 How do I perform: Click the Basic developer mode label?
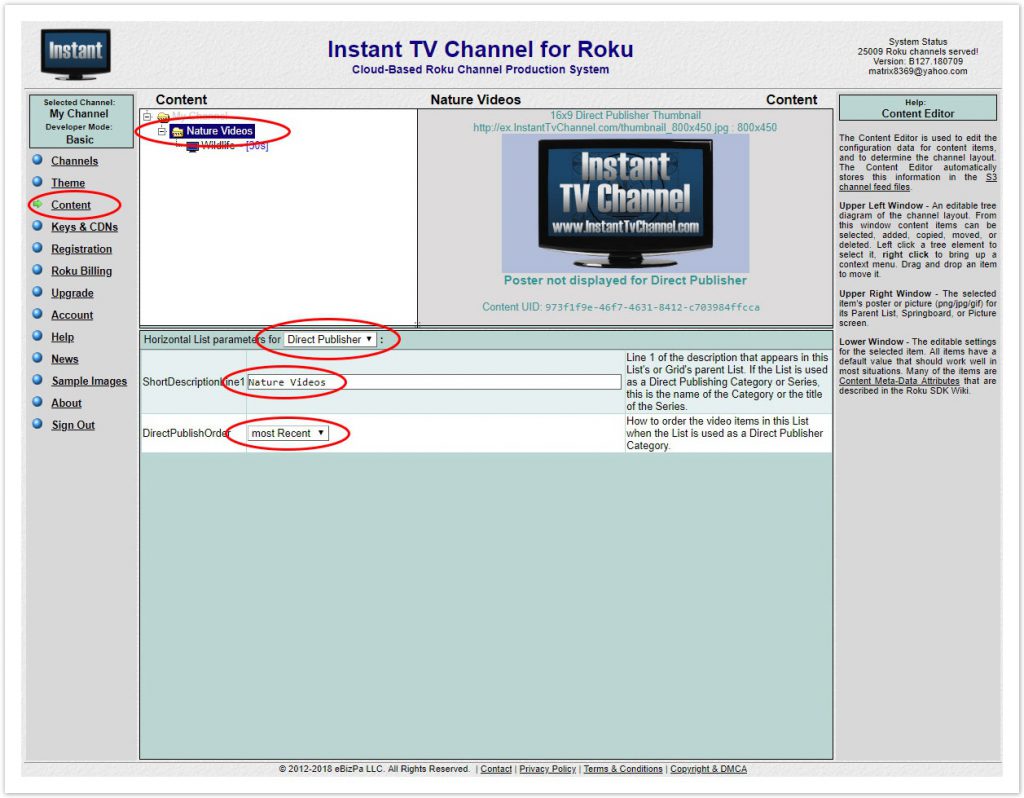pyautogui.click(x=80, y=140)
